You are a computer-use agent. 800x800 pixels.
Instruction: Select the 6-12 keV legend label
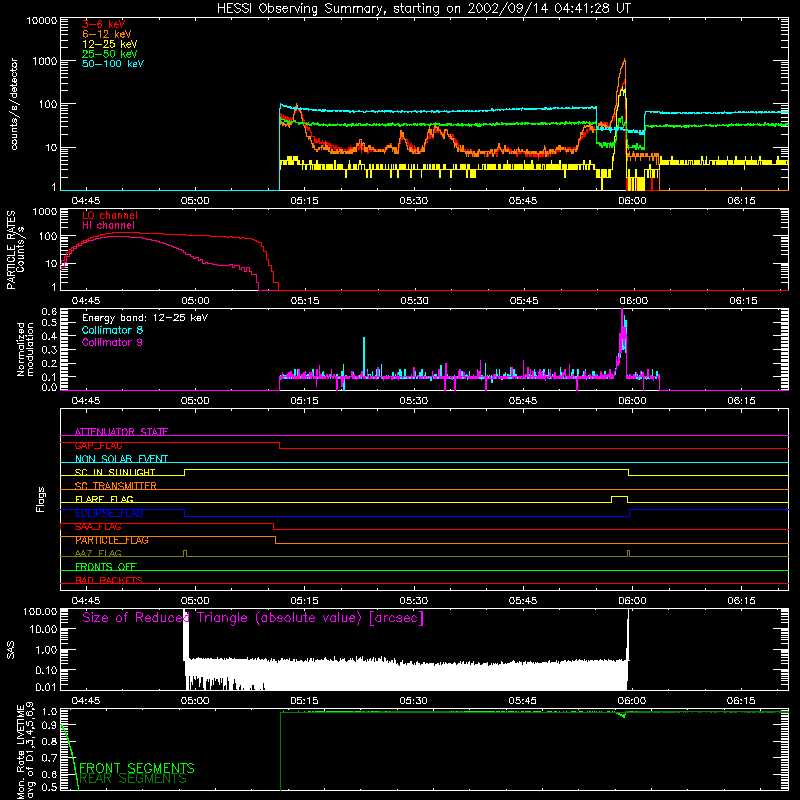pyautogui.click(x=106, y=34)
